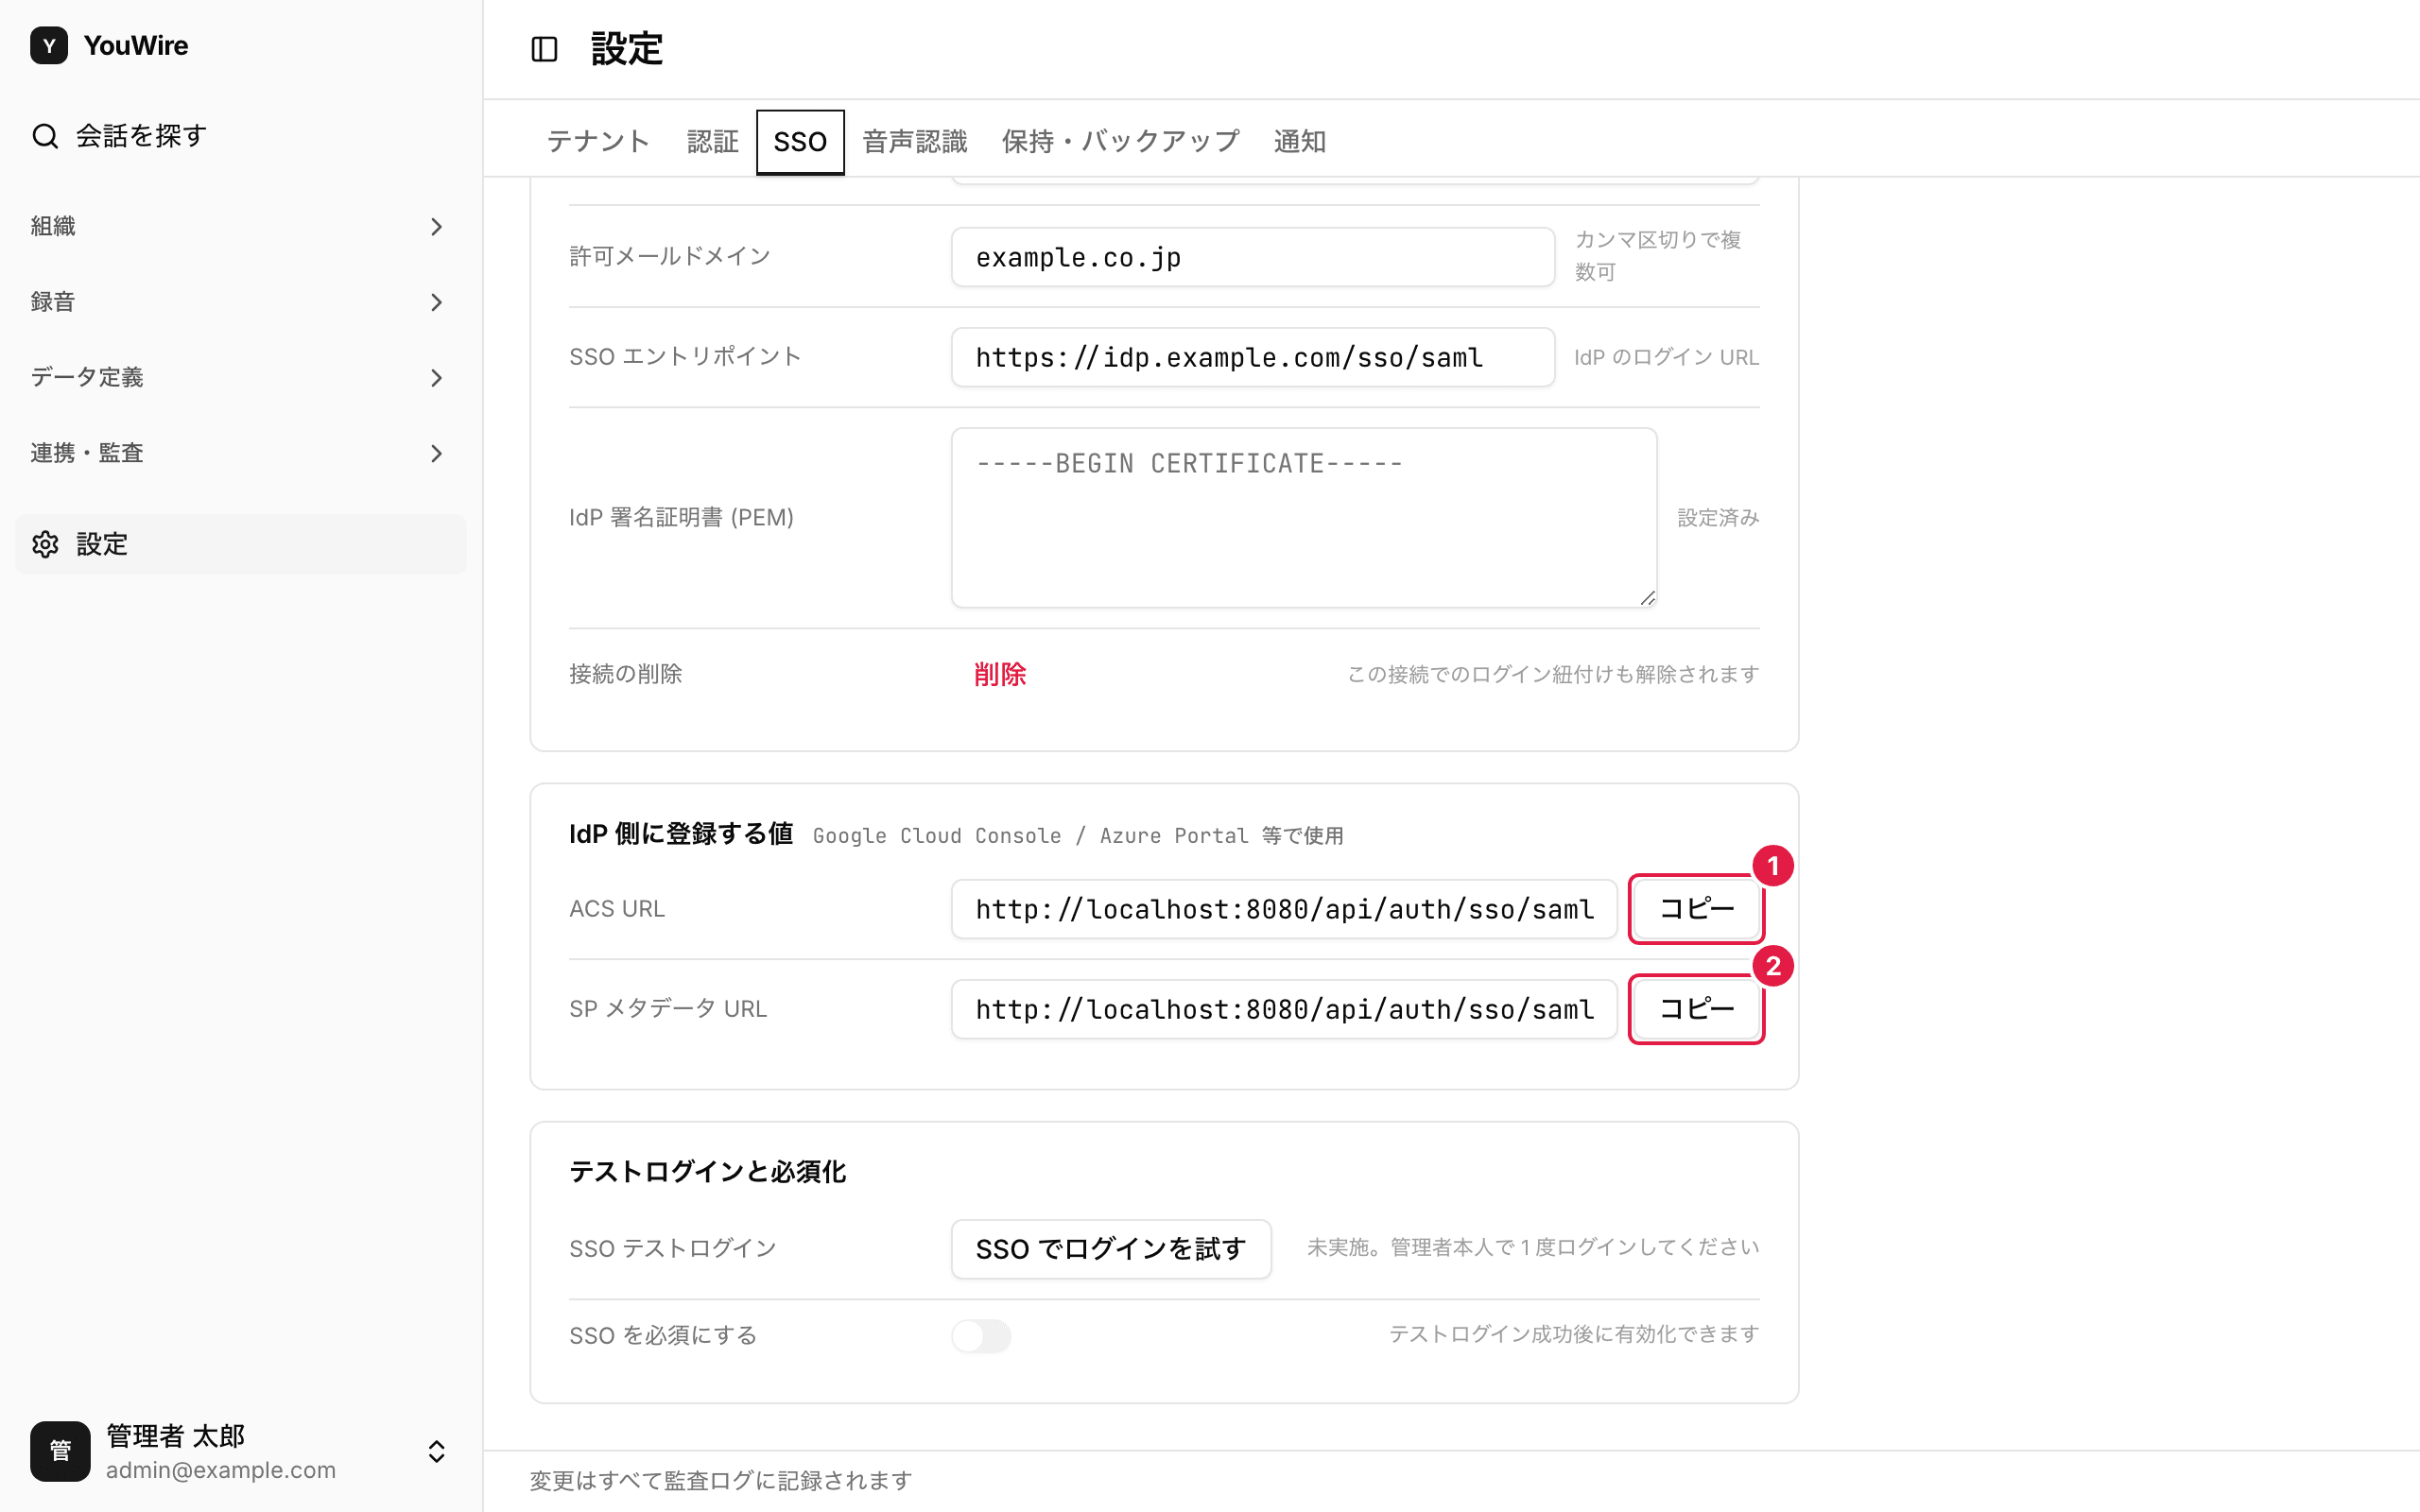Open the account switcher chevrons
Screen dimensions: 2420x1512
point(436,1451)
